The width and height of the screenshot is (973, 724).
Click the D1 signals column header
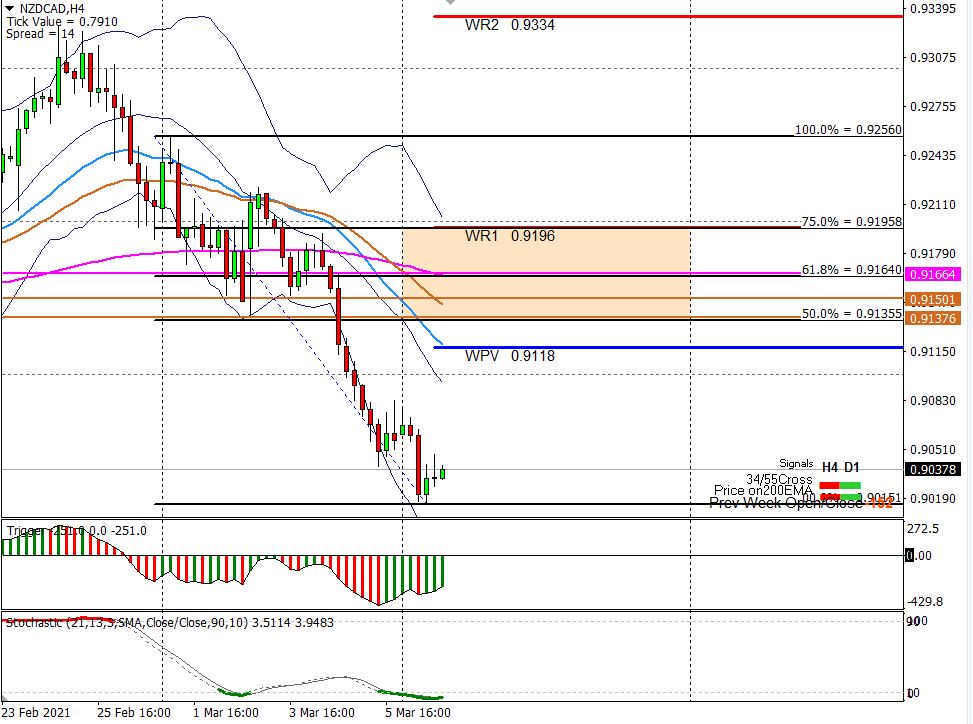[851, 467]
